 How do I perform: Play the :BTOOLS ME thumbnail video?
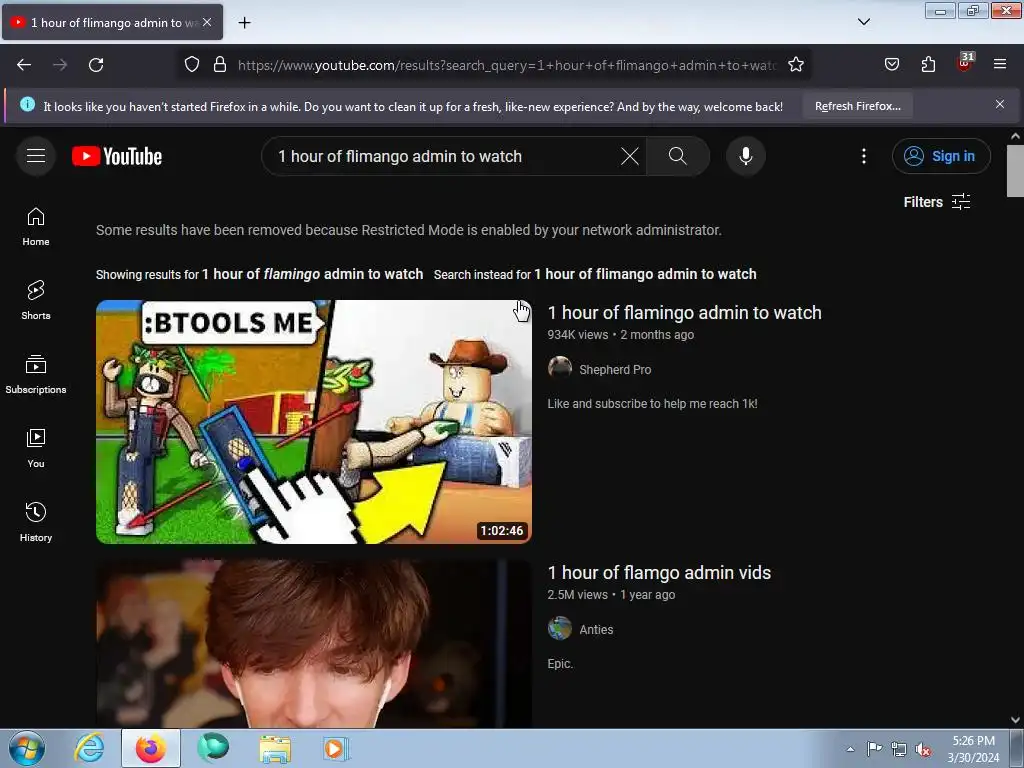coord(313,422)
